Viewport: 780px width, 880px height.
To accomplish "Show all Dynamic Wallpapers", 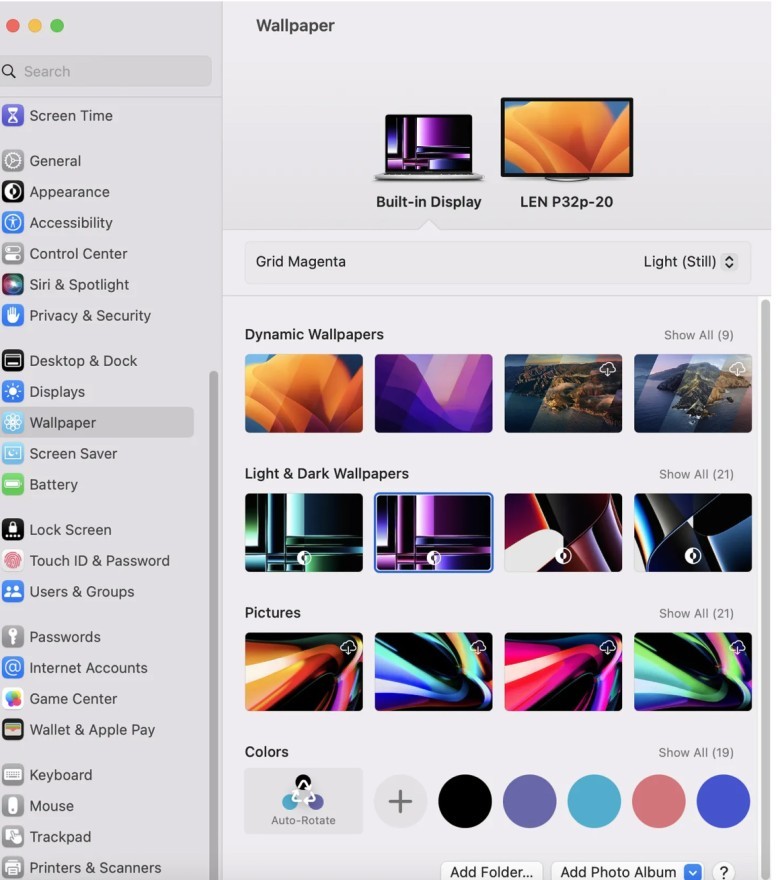I will [698, 335].
